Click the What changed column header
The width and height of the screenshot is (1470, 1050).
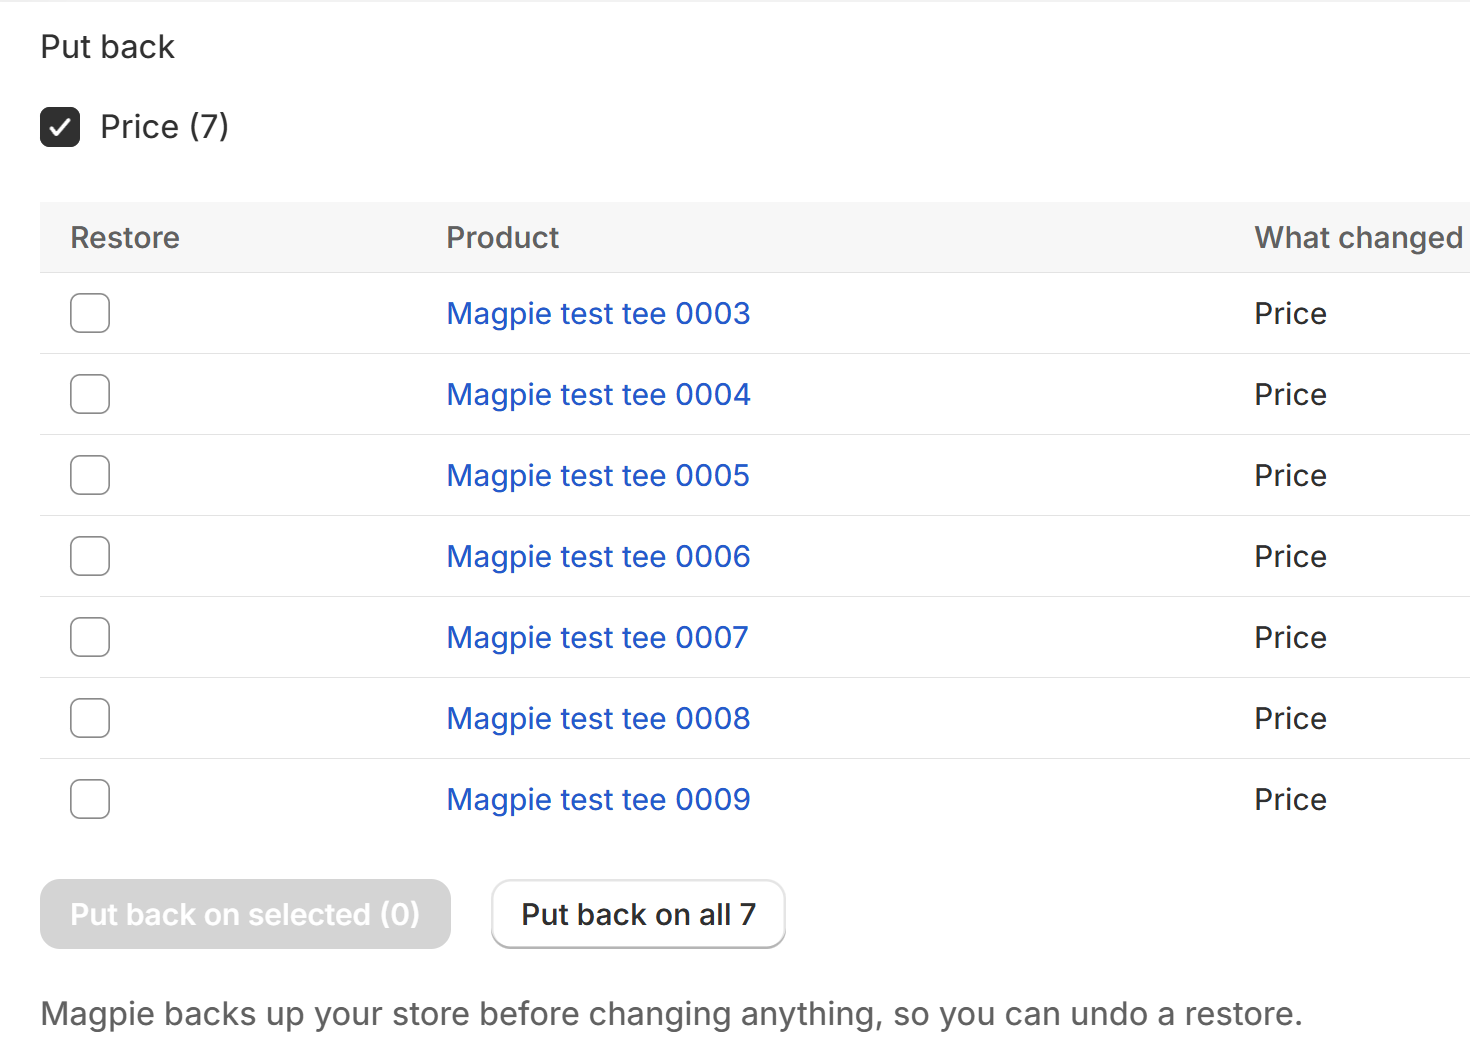click(1359, 238)
